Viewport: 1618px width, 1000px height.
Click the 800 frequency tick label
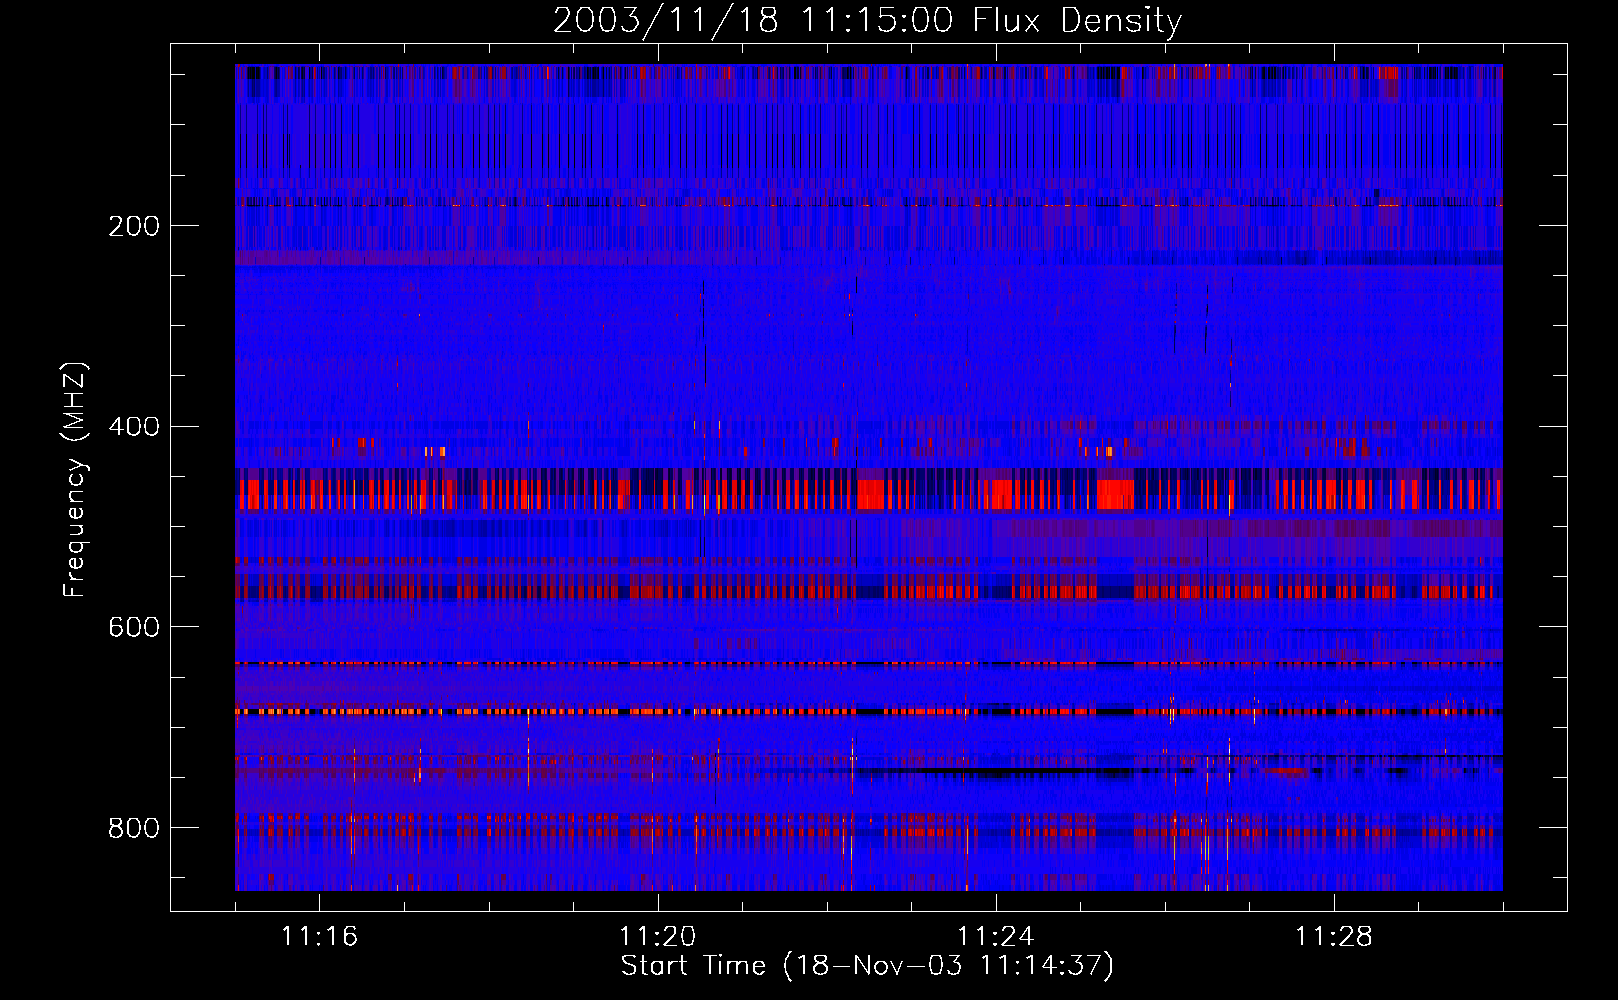[134, 828]
